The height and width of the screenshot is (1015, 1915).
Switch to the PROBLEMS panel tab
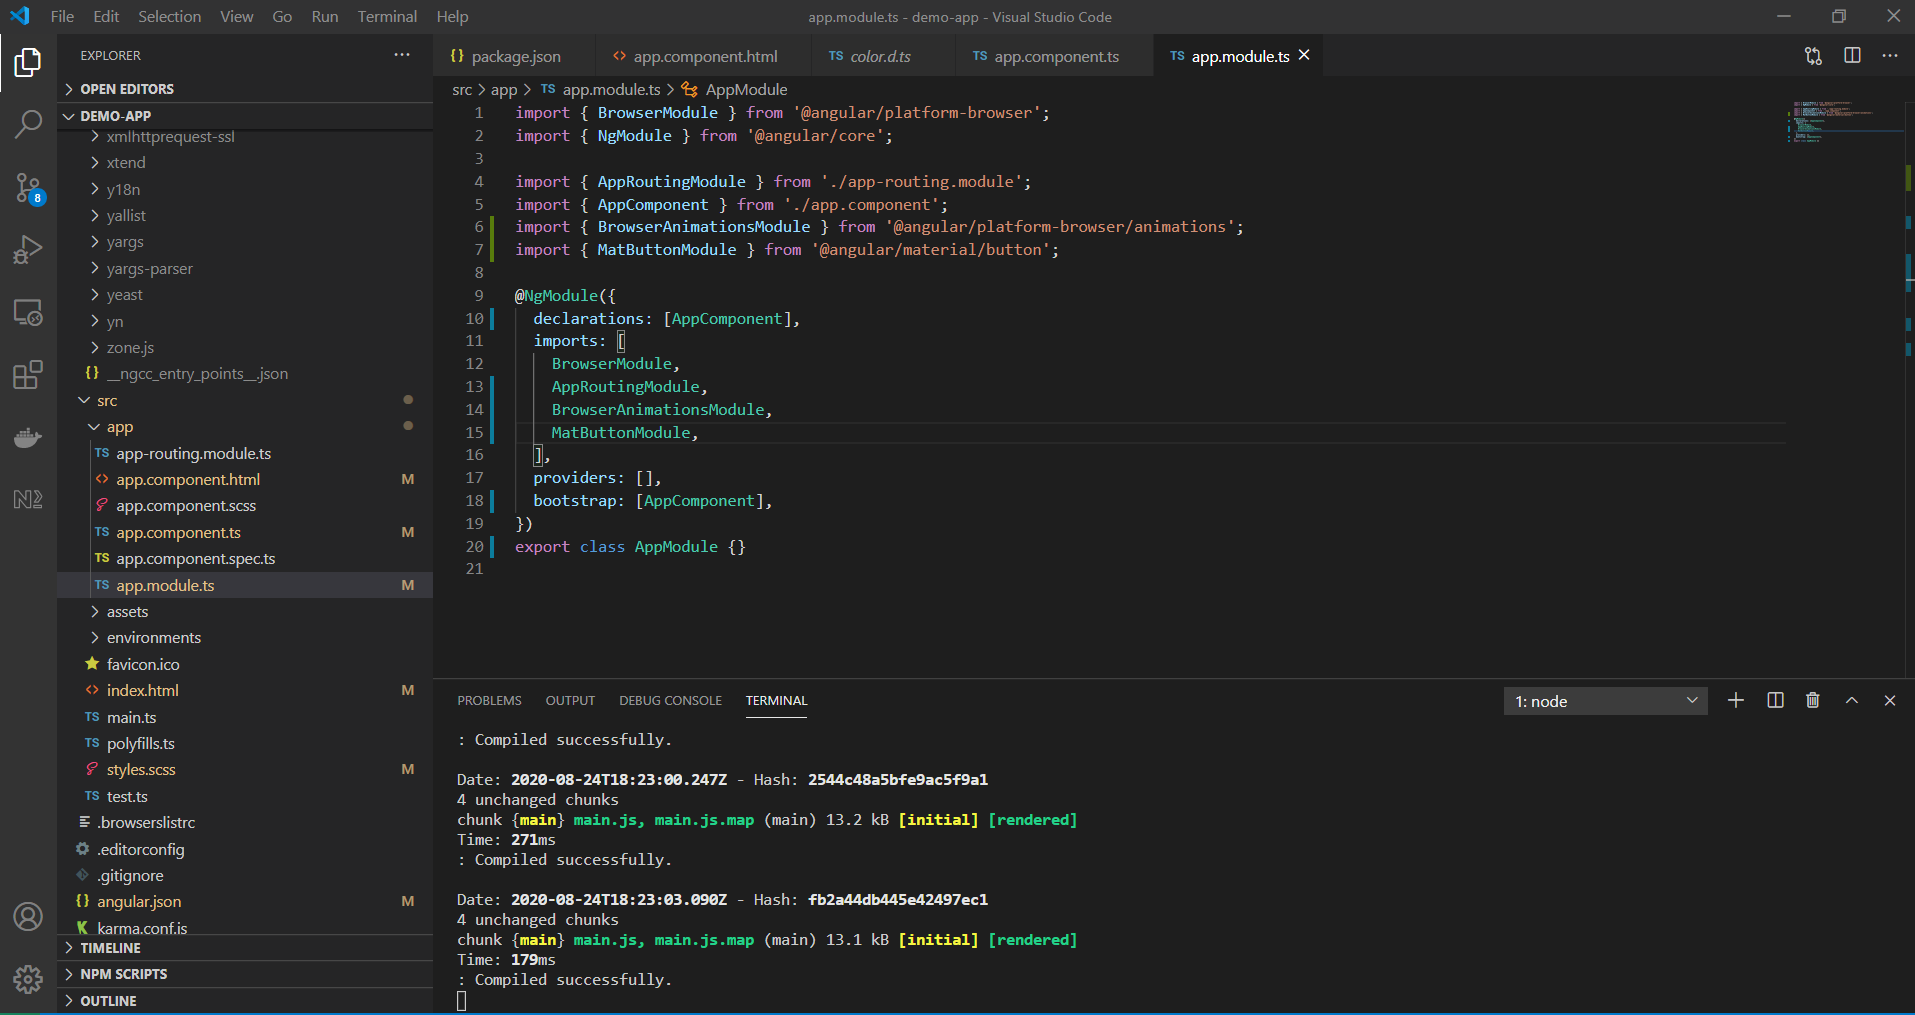tap(489, 700)
